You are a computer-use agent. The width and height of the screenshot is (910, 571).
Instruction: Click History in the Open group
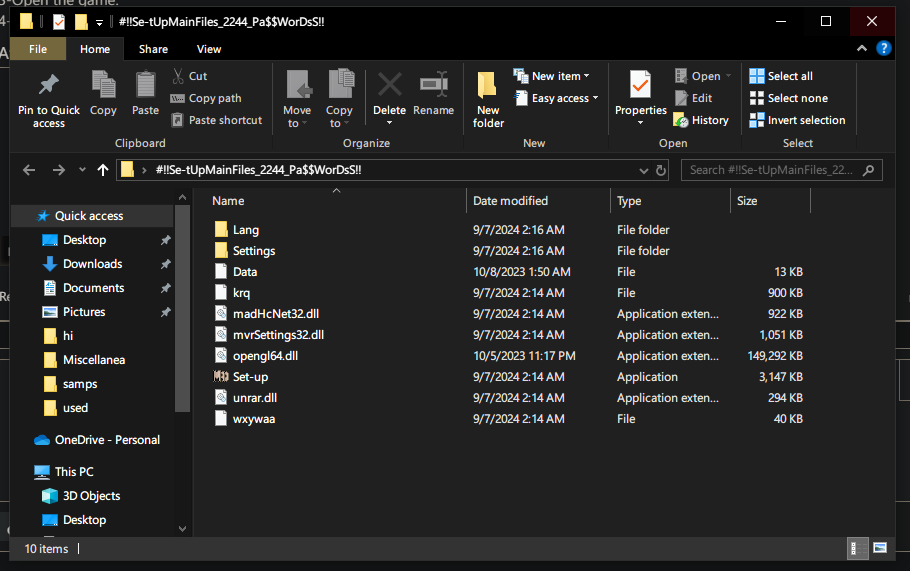coord(701,120)
